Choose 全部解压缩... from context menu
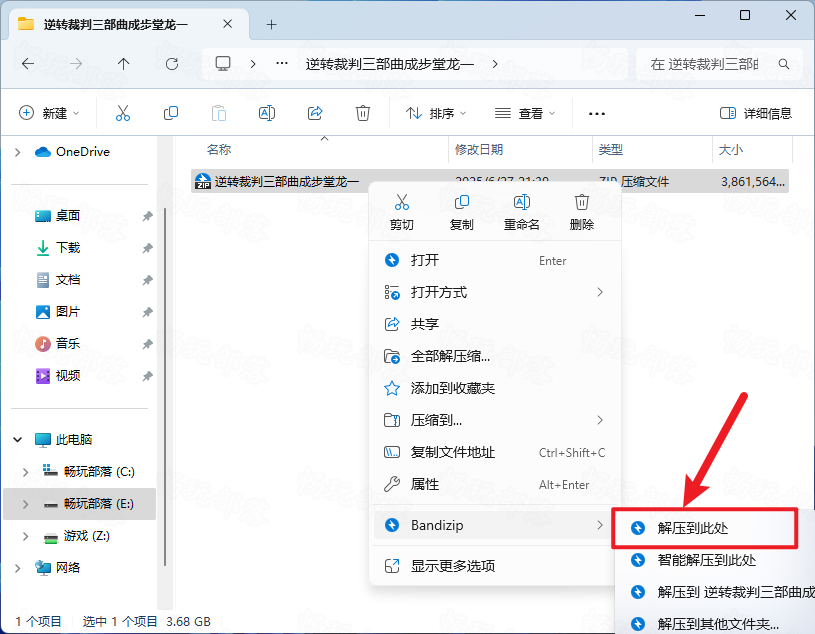 495,356
